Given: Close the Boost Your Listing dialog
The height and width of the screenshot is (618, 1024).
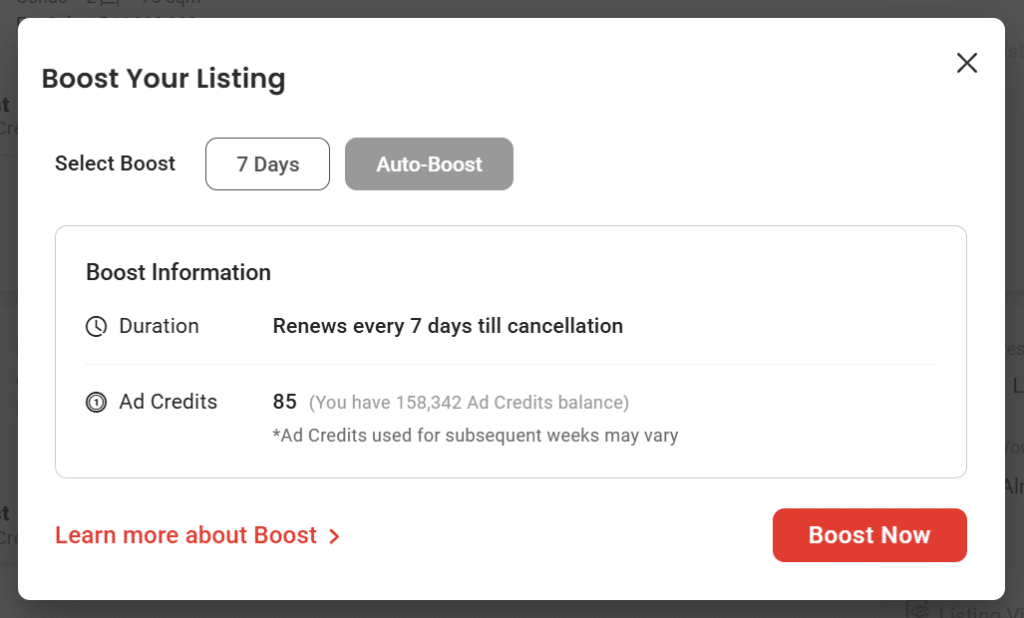Looking at the screenshot, I should coord(966,63).
